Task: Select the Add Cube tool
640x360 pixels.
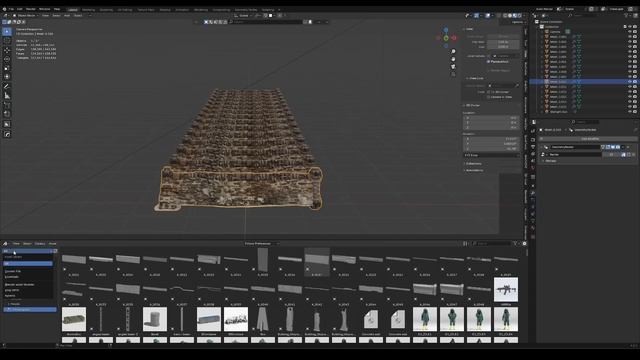Action: coord(7,105)
